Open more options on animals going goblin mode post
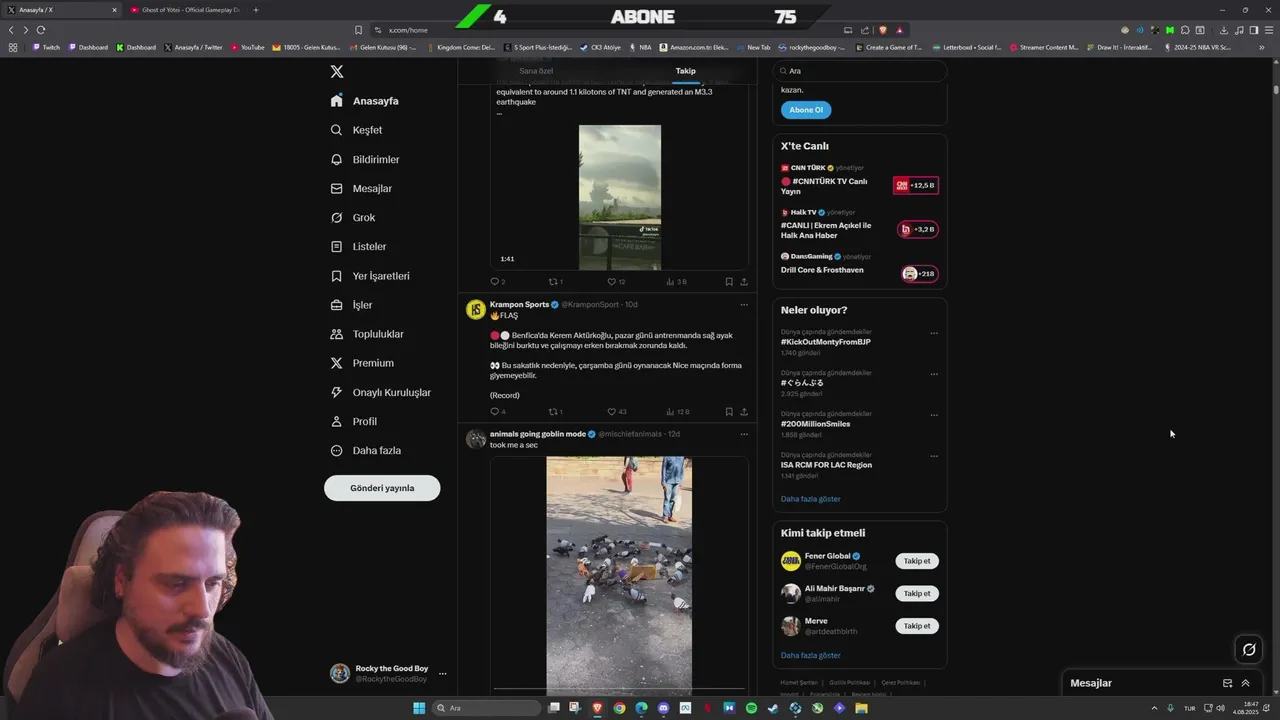The image size is (1280, 720). click(743, 434)
